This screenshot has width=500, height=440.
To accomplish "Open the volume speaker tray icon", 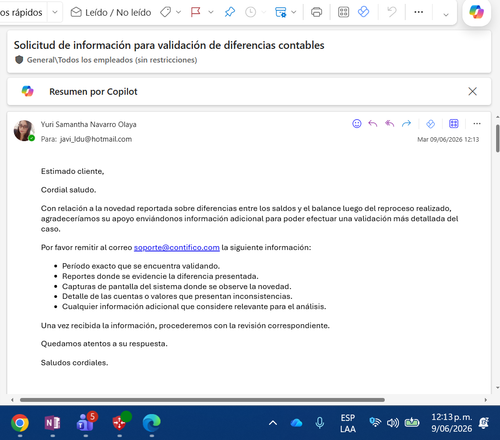I will 393,423.
